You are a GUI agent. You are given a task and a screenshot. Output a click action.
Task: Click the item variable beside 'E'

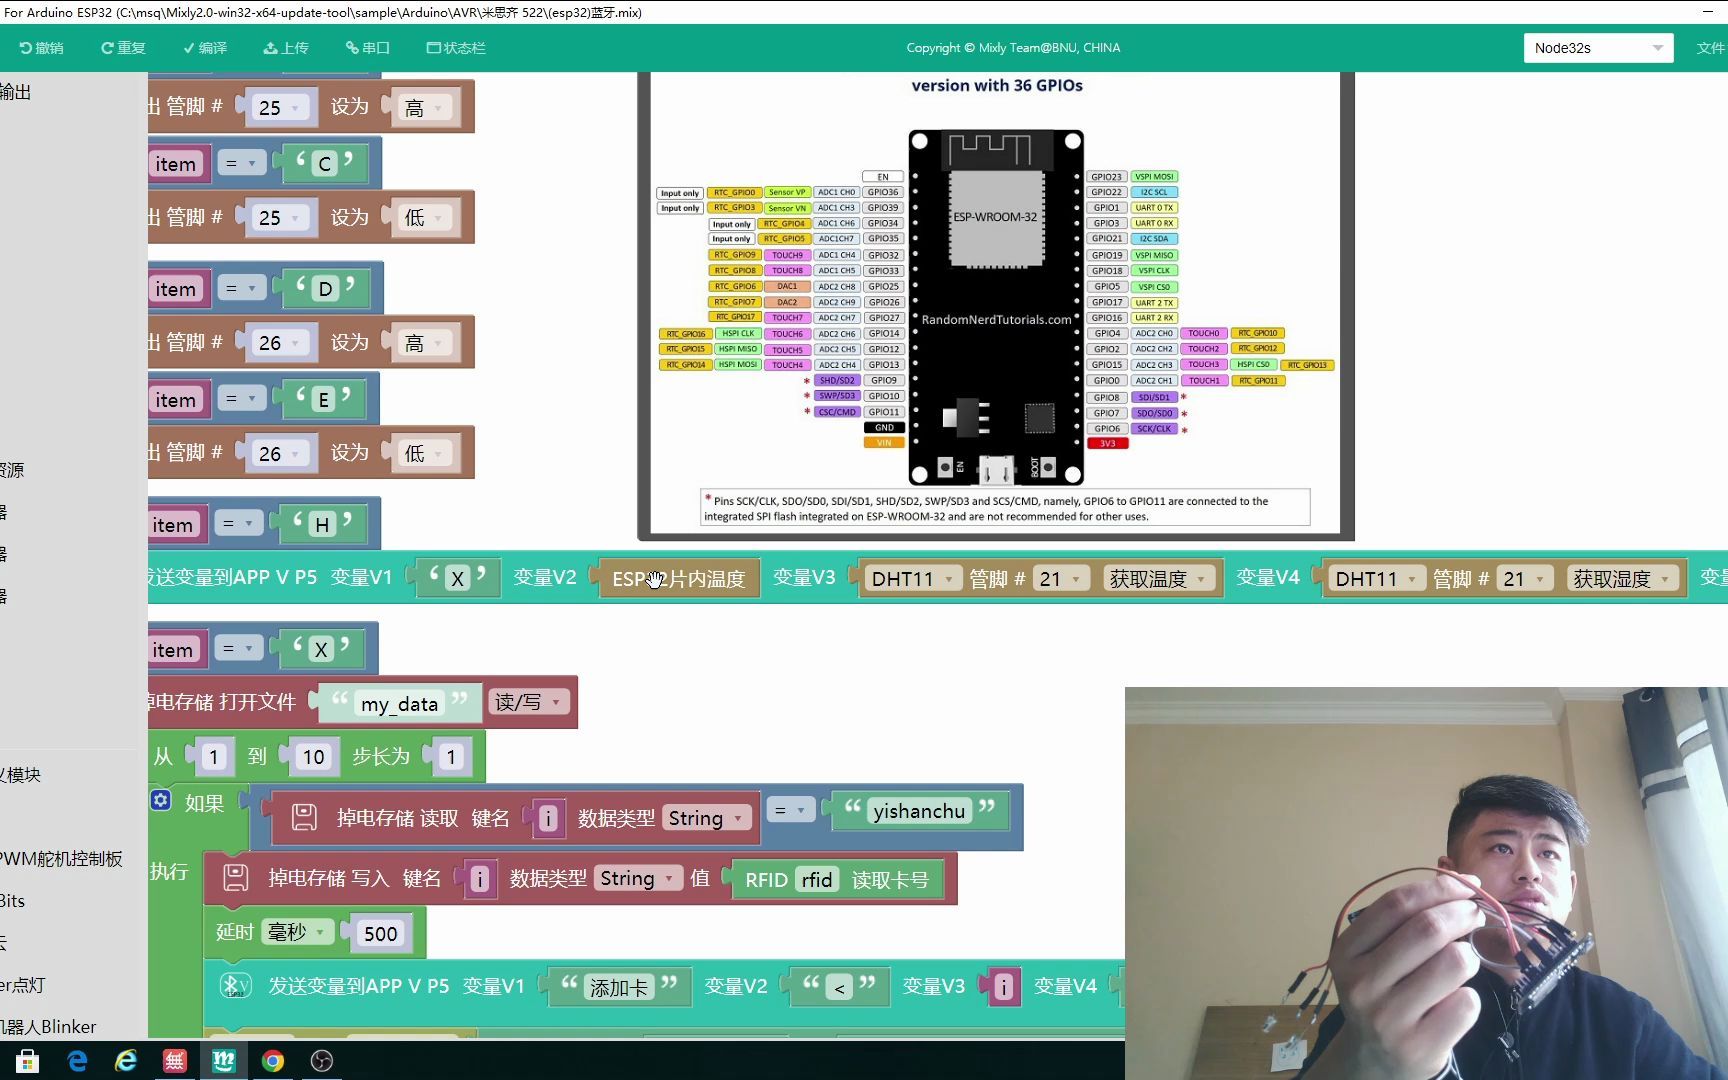point(176,400)
